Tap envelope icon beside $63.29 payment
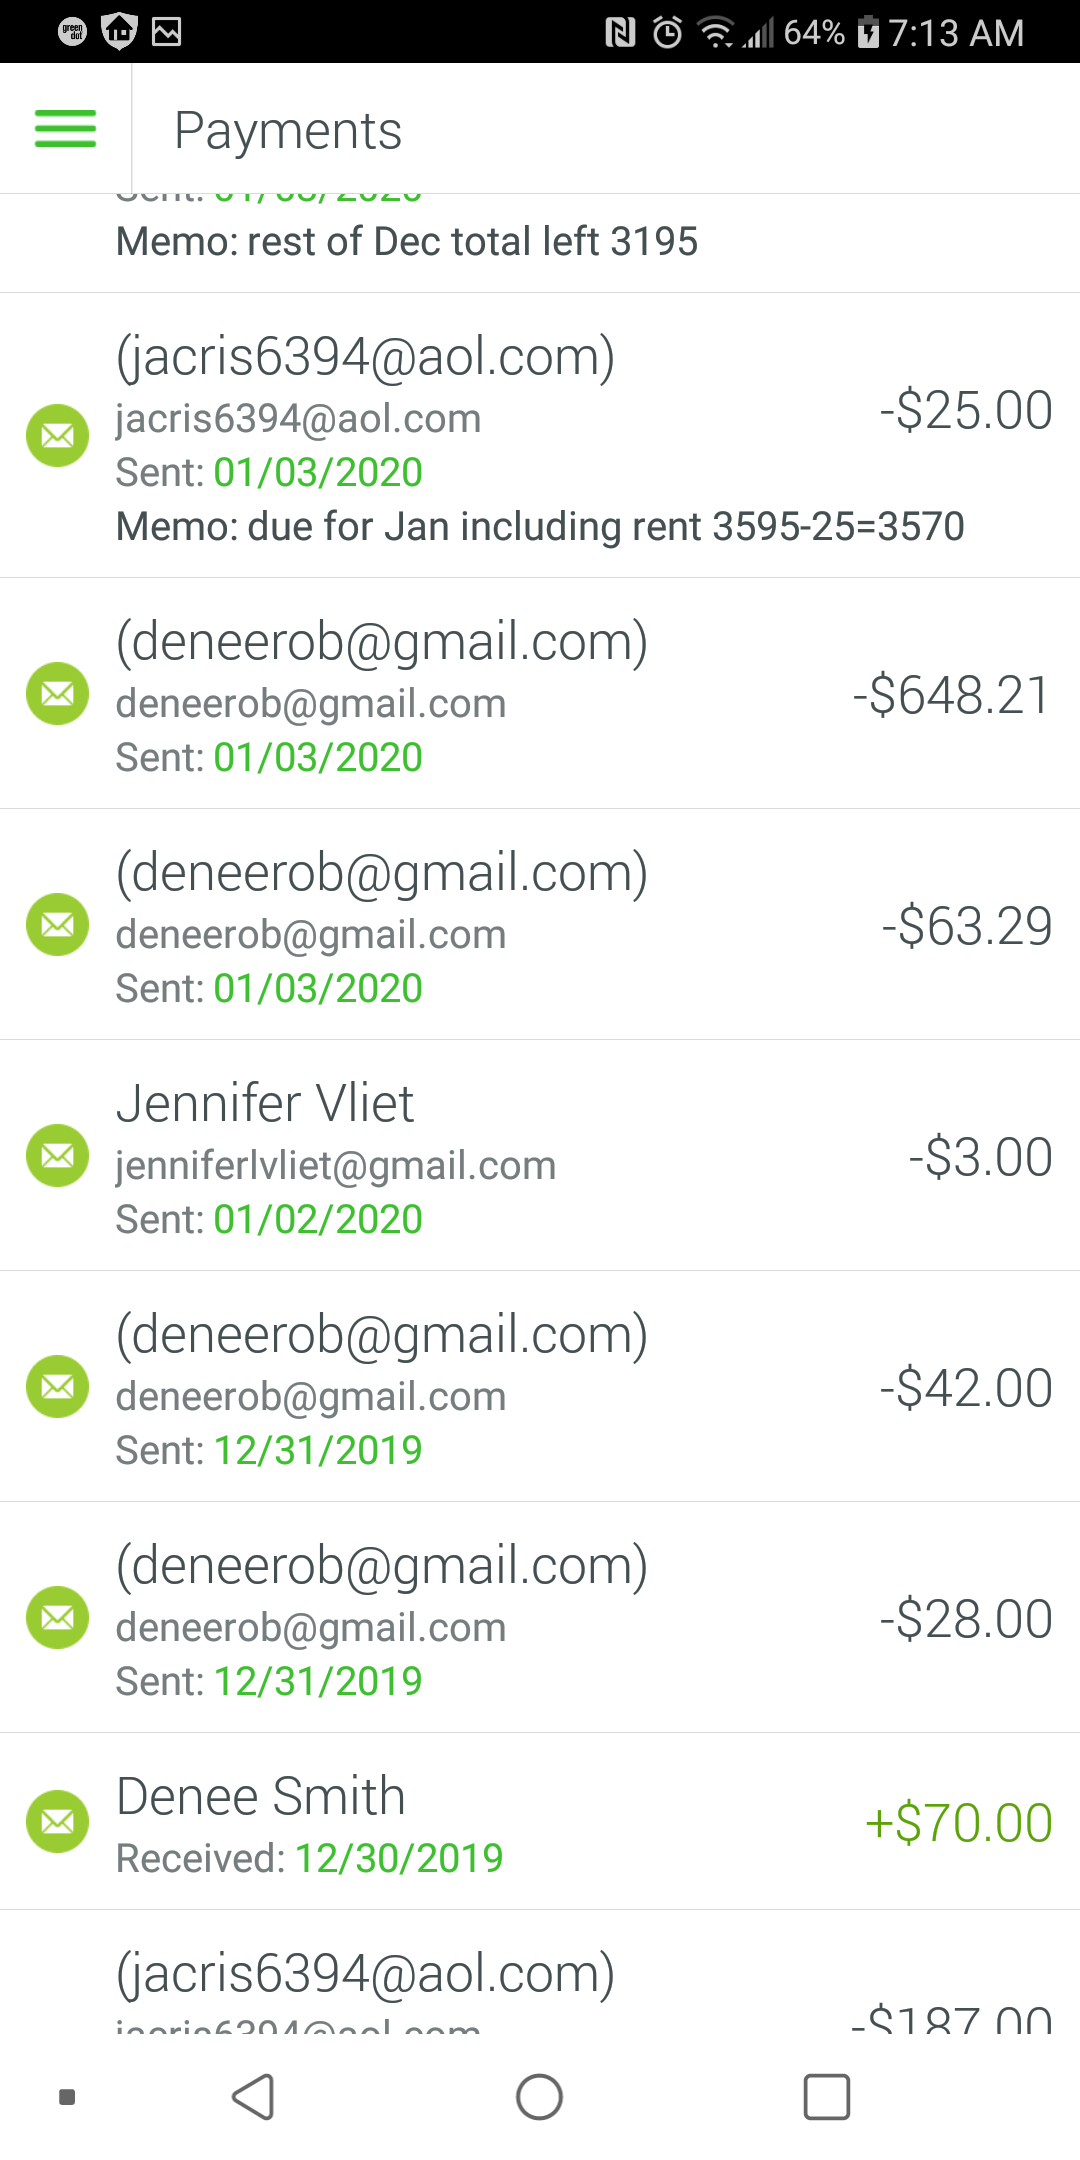Image resolution: width=1080 pixels, height=2160 pixels. (57, 925)
